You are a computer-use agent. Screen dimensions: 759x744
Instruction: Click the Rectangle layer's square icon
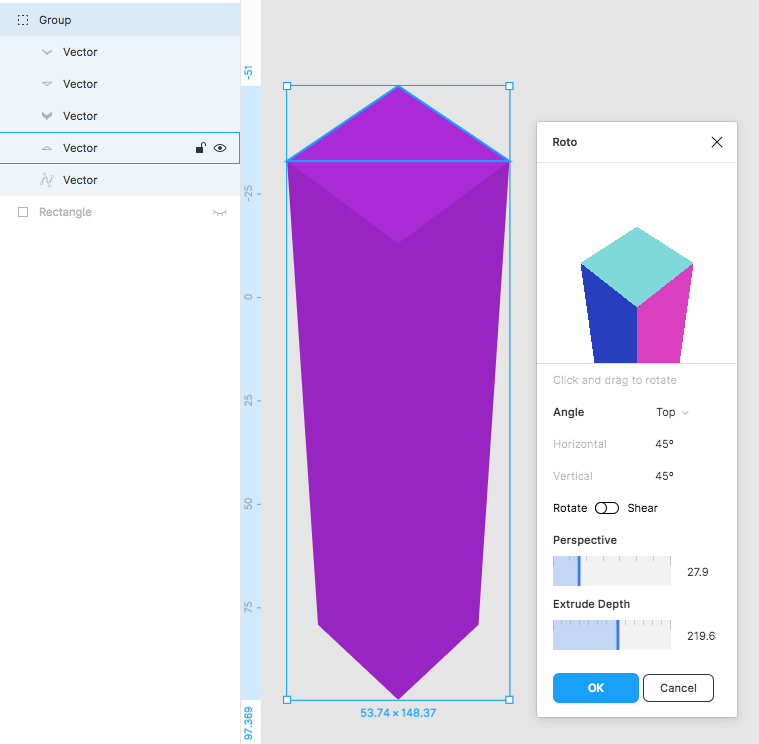23,212
